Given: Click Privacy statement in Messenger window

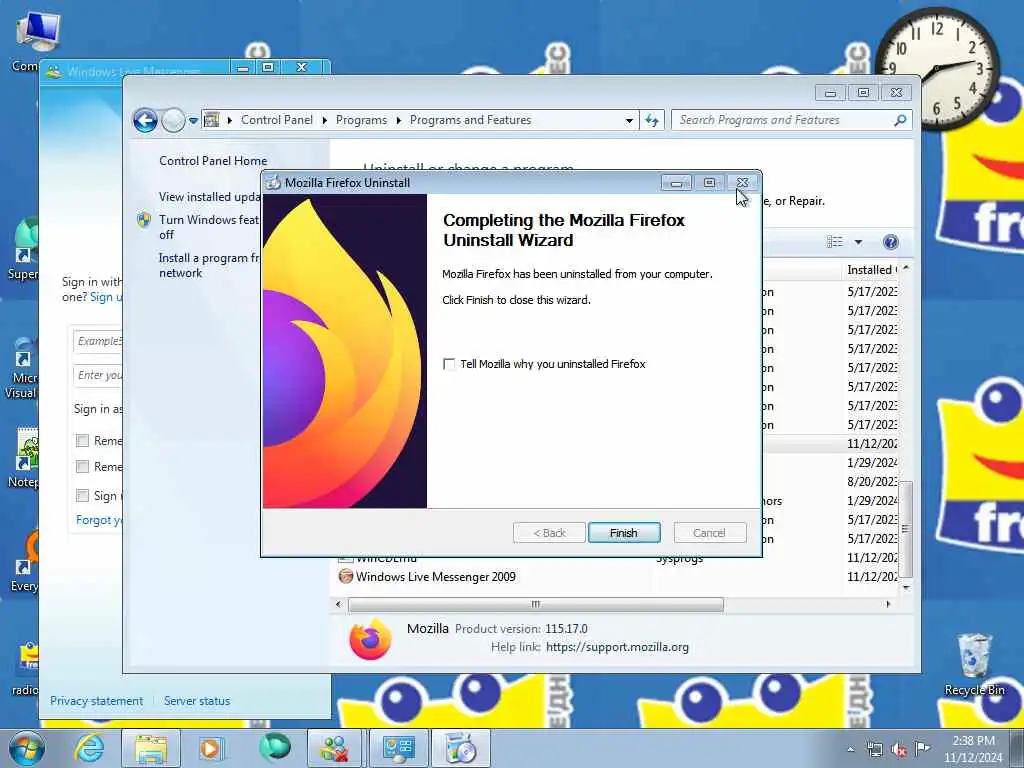Looking at the screenshot, I should [x=97, y=701].
